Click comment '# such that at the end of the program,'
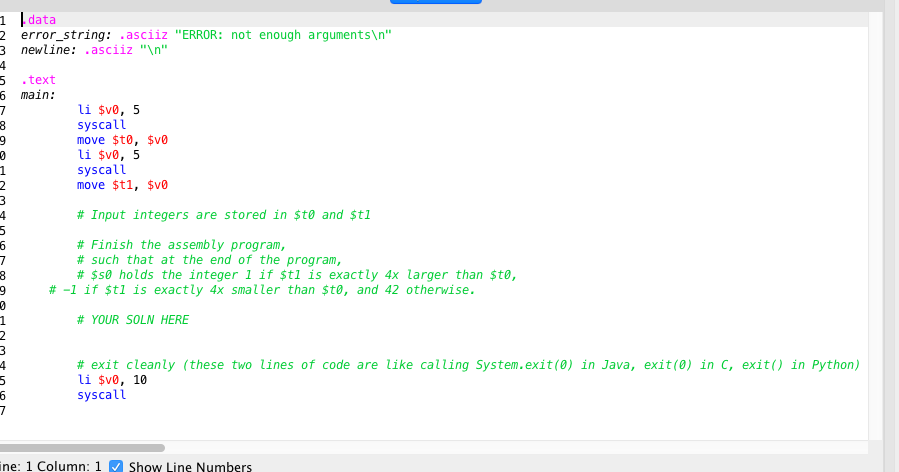The width and height of the screenshot is (899, 472). (x=209, y=260)
